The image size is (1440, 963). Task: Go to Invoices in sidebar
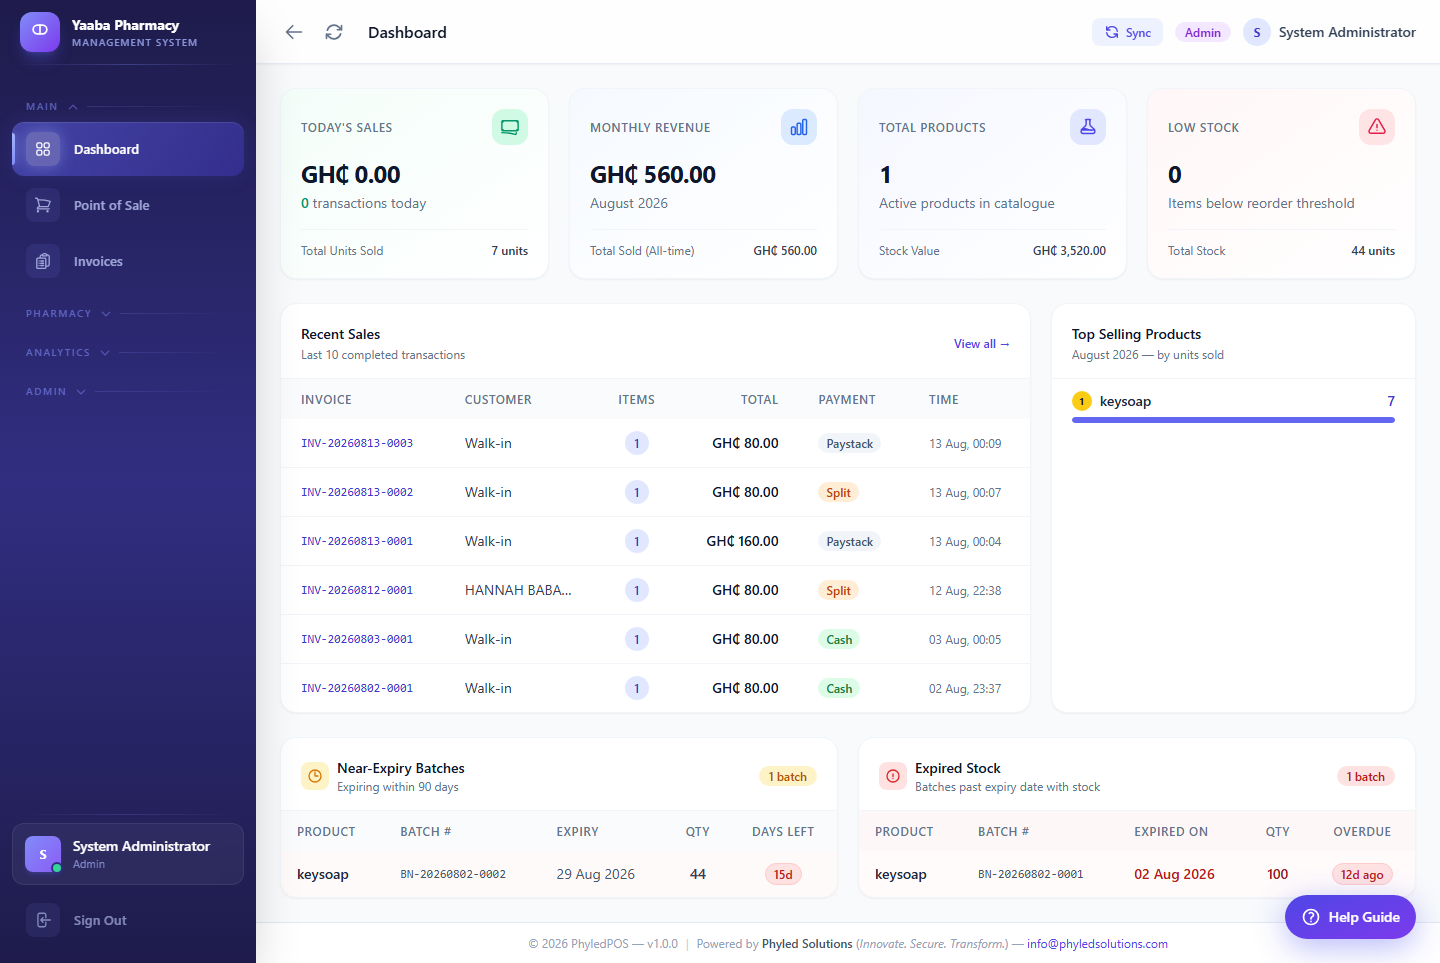128,261
